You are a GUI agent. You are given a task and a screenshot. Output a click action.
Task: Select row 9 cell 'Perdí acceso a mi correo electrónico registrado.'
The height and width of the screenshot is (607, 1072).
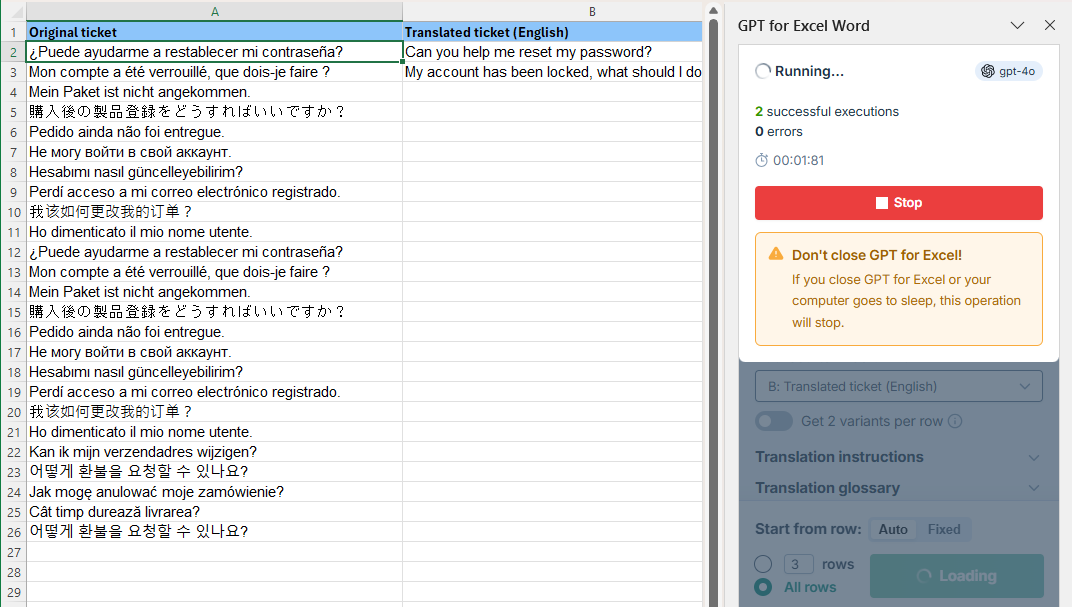[x=215, y=192]
